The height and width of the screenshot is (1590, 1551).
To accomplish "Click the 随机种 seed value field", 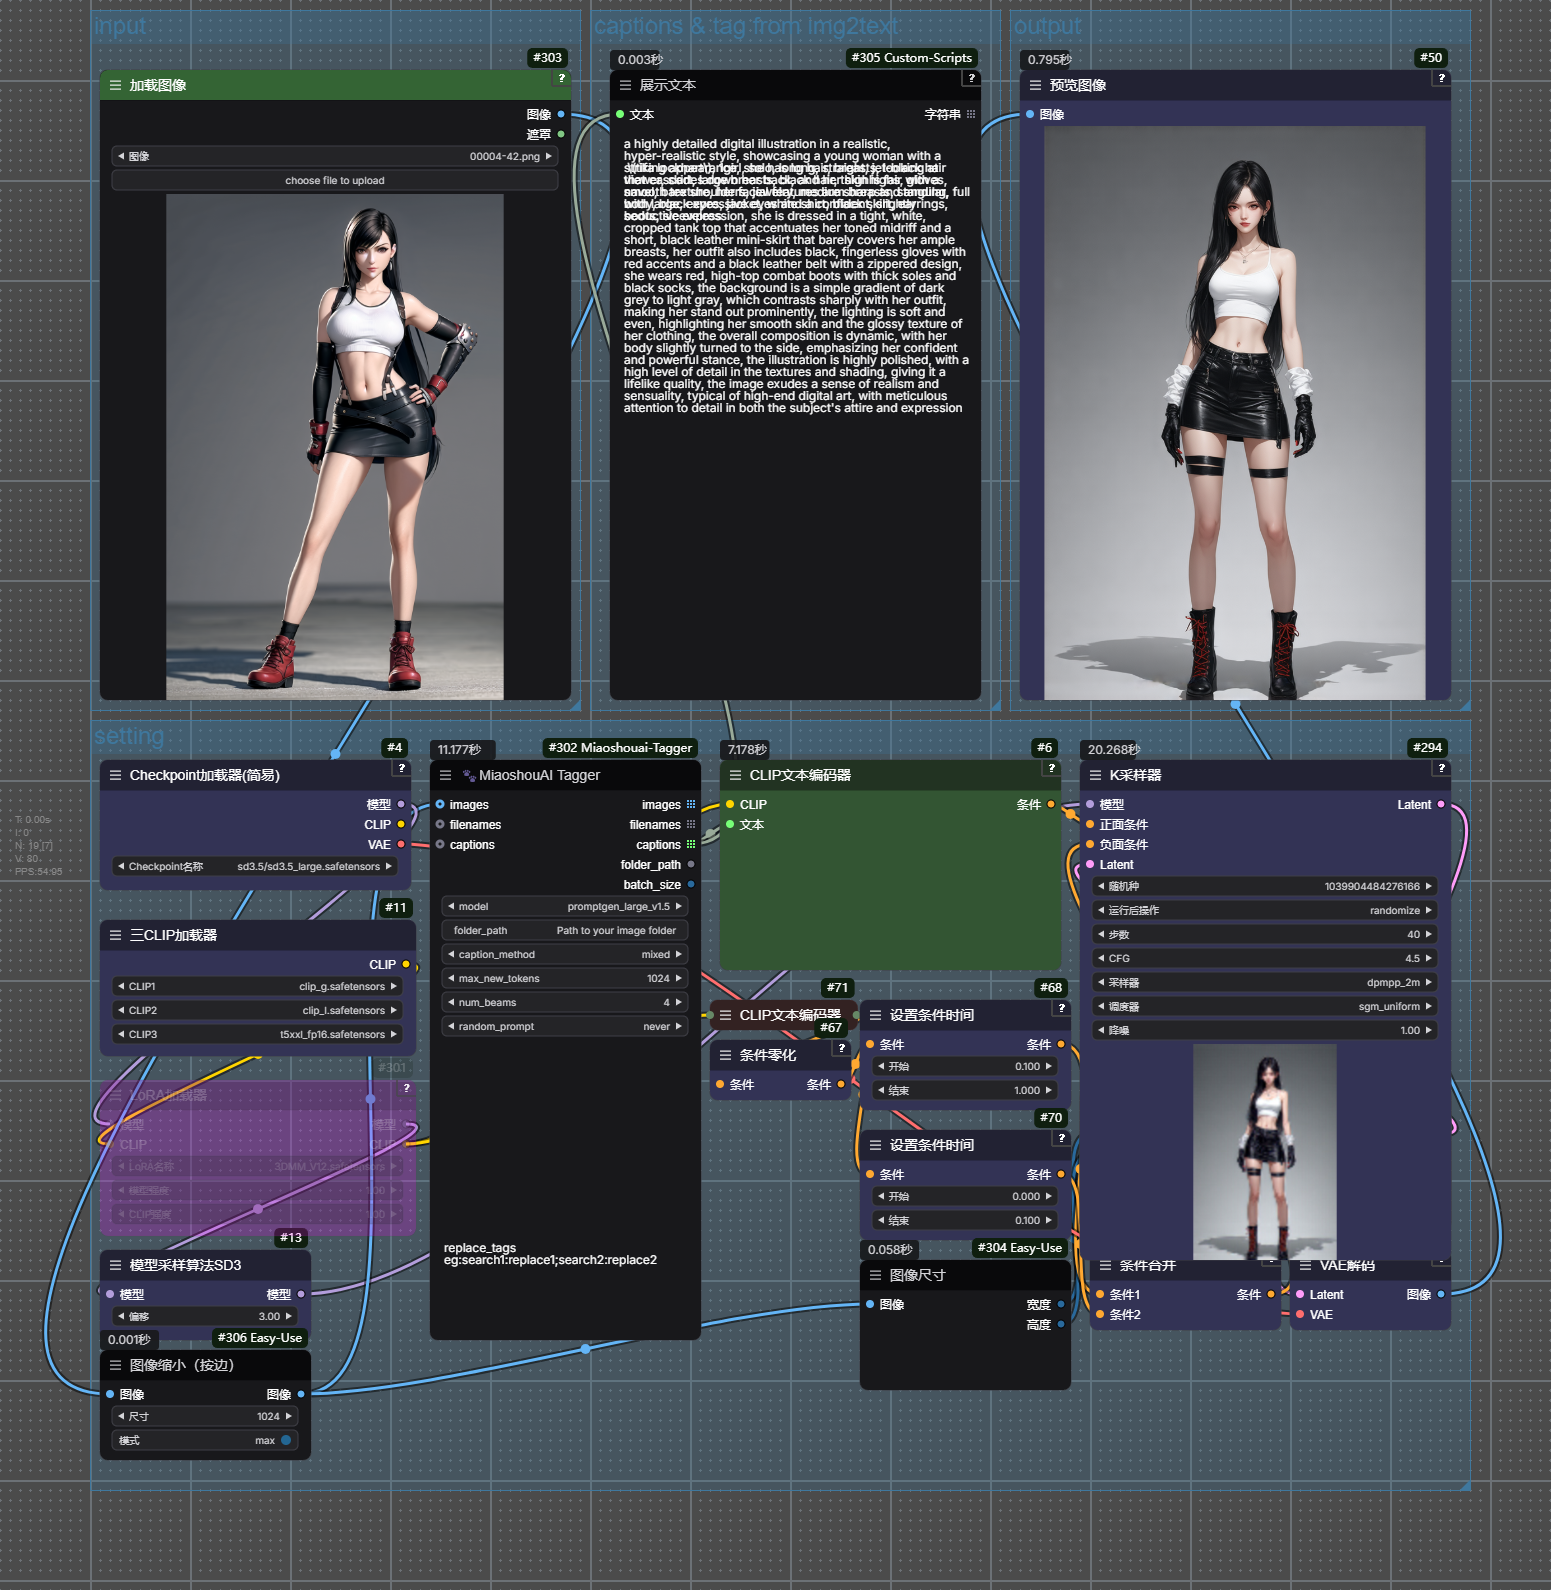I will tap(1265, 887).
